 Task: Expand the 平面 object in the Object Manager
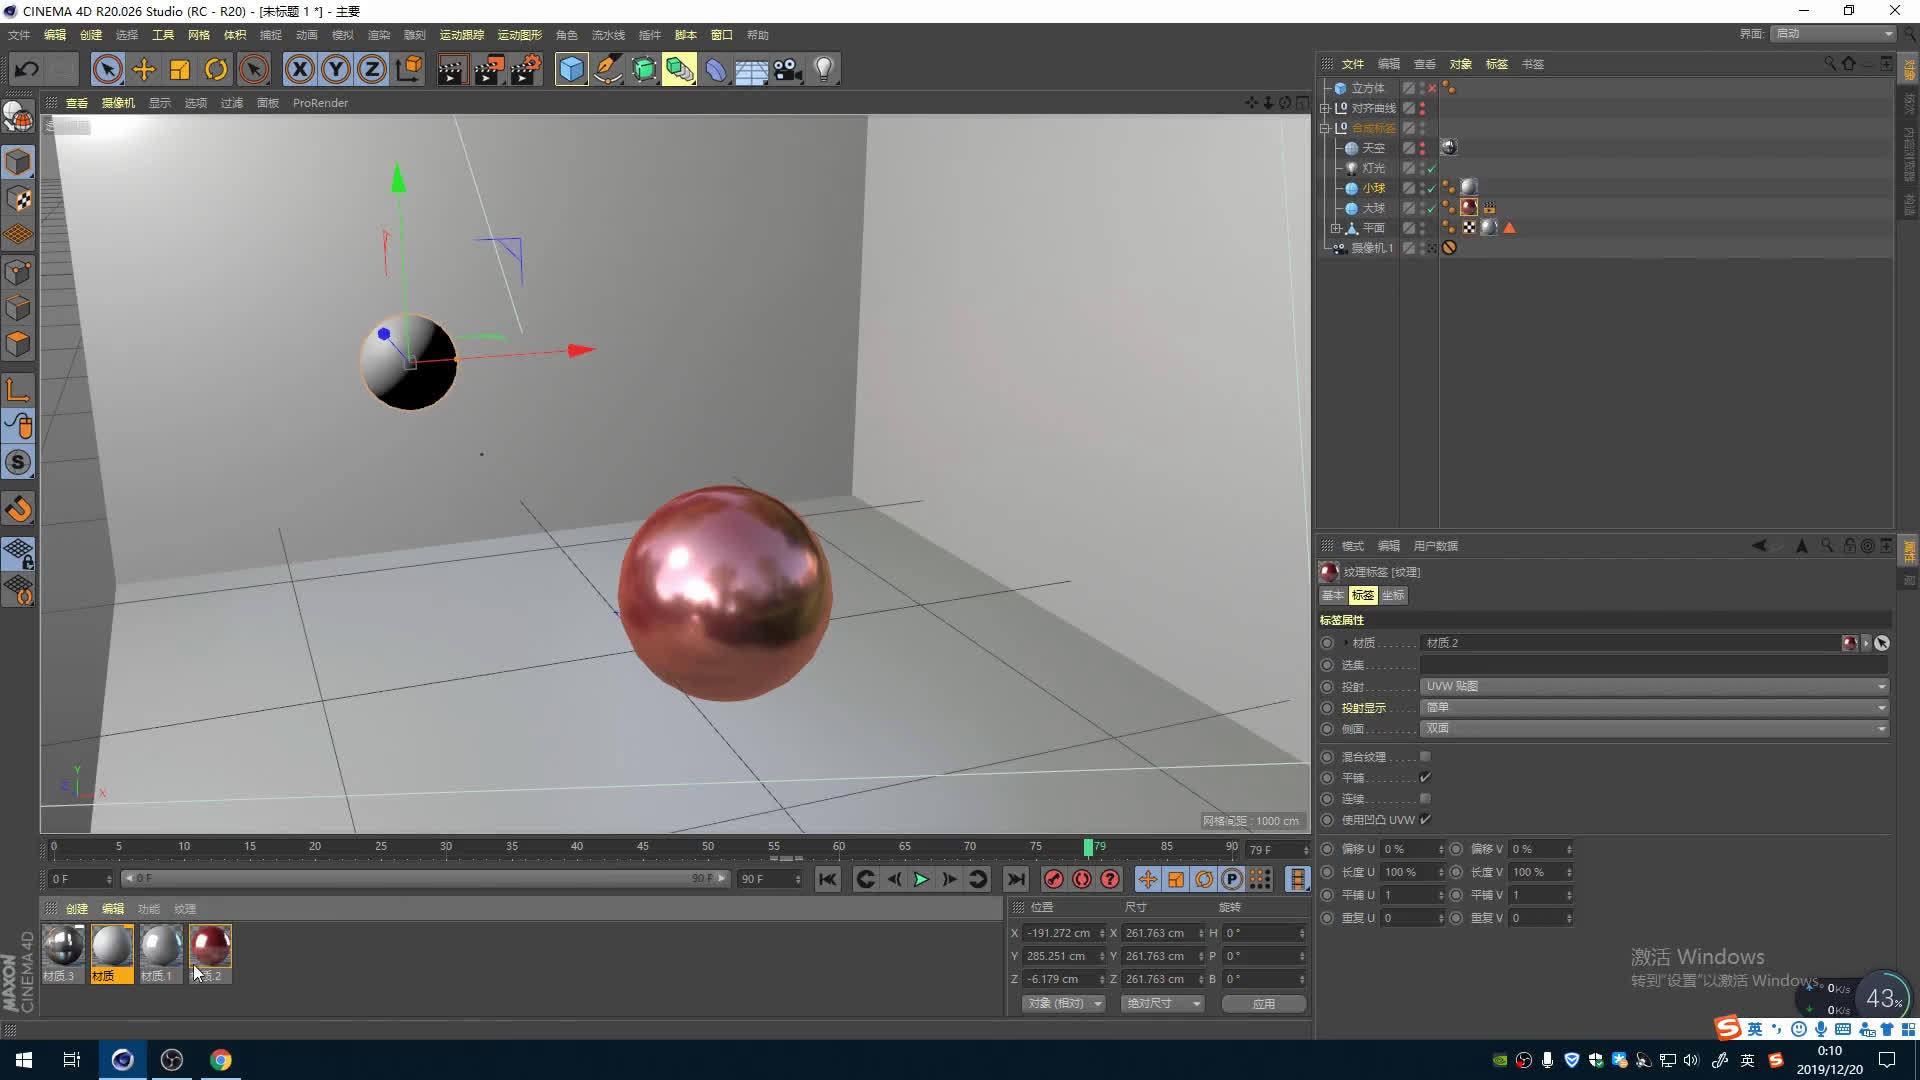click(1337, 227)
